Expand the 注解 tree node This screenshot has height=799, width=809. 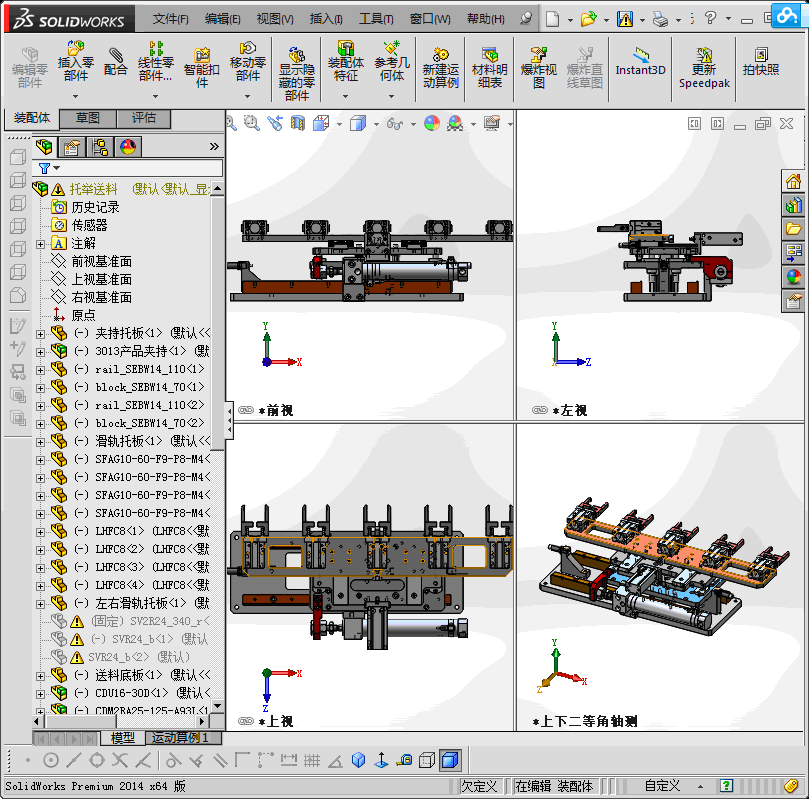click(x=40, y=244)
